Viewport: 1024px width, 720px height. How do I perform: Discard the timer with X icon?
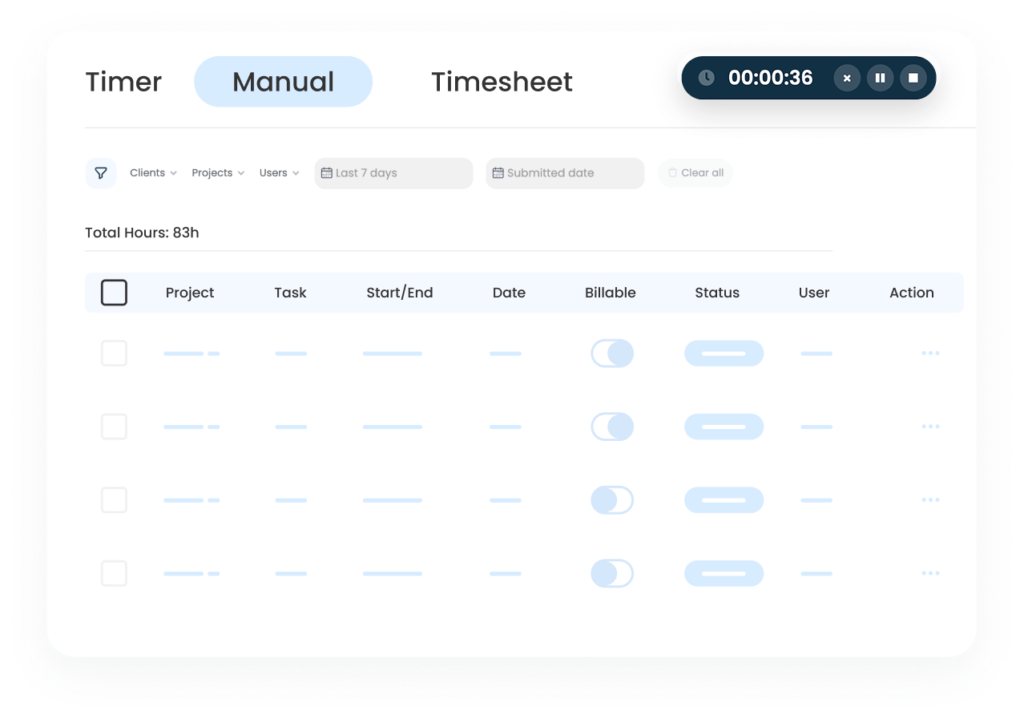(847, 78)
